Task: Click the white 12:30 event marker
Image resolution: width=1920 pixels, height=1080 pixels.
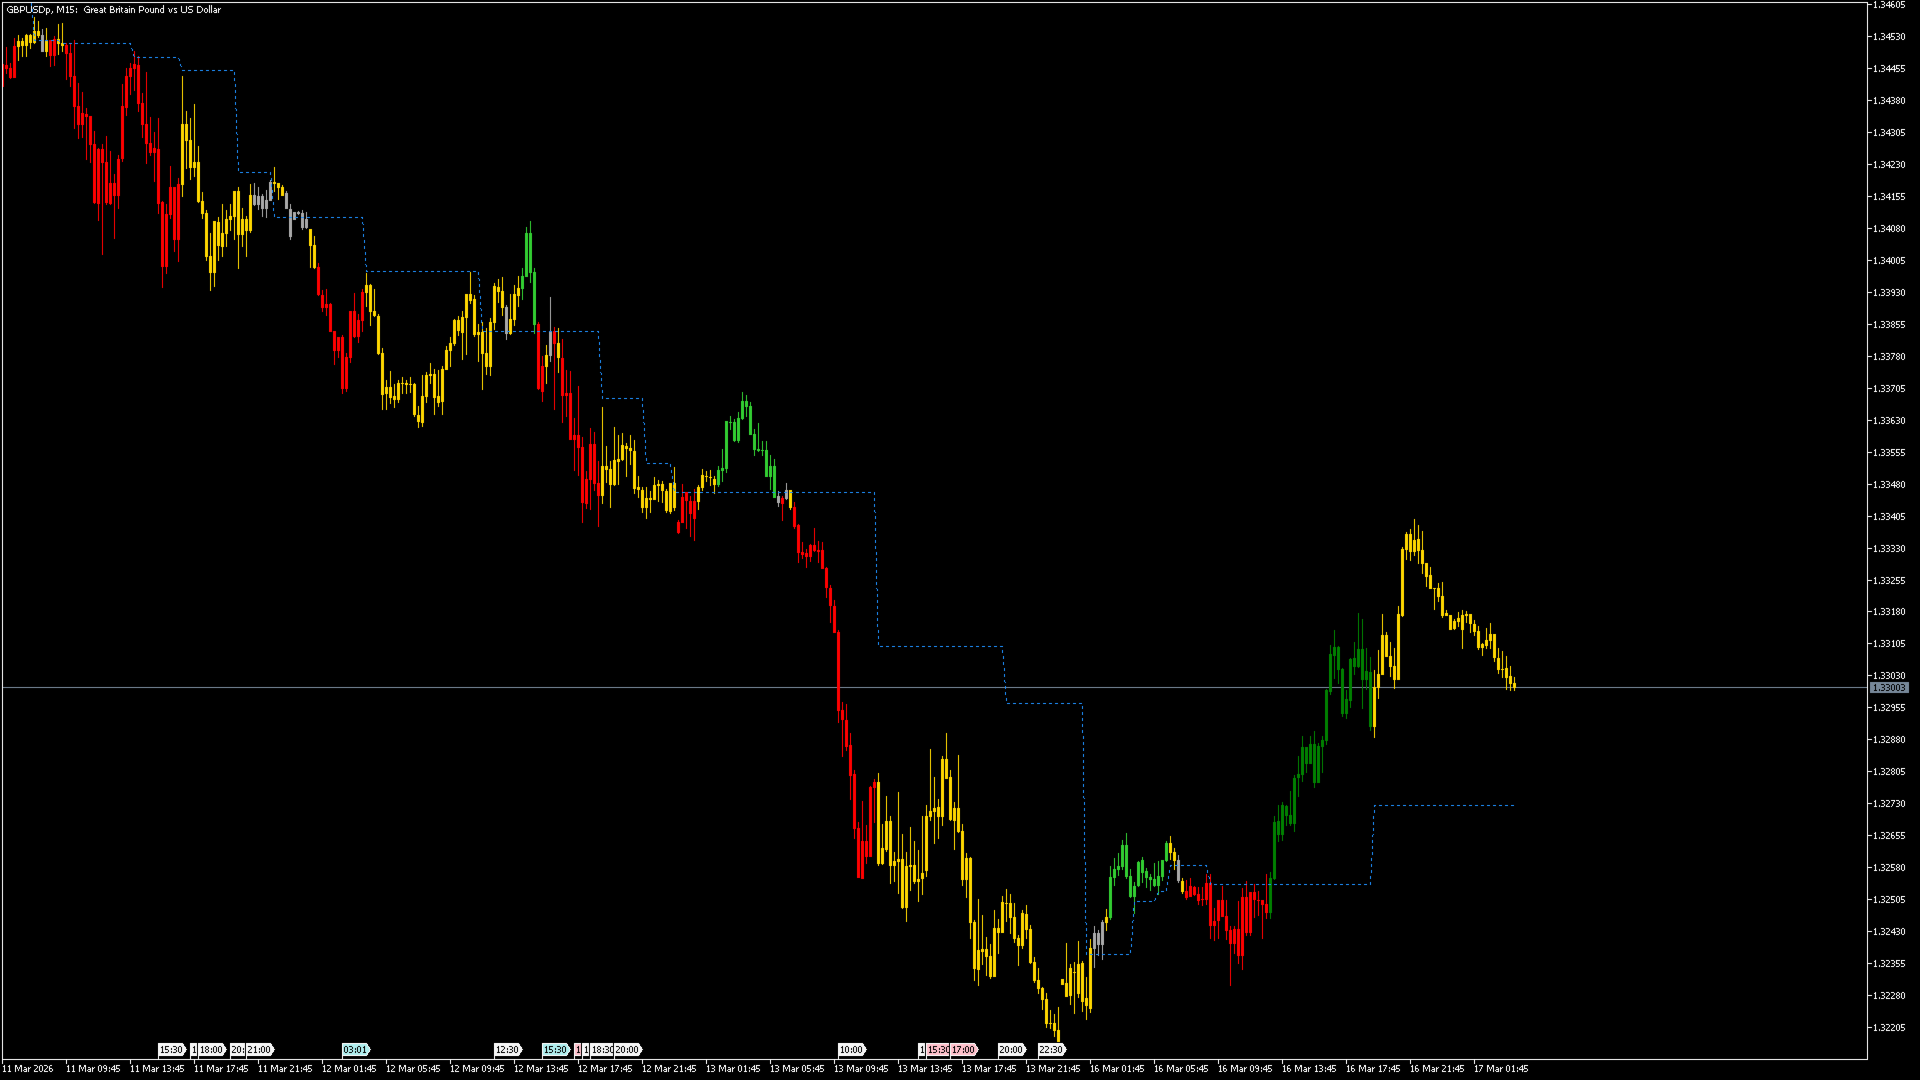Action: [x=507, y=1050]
